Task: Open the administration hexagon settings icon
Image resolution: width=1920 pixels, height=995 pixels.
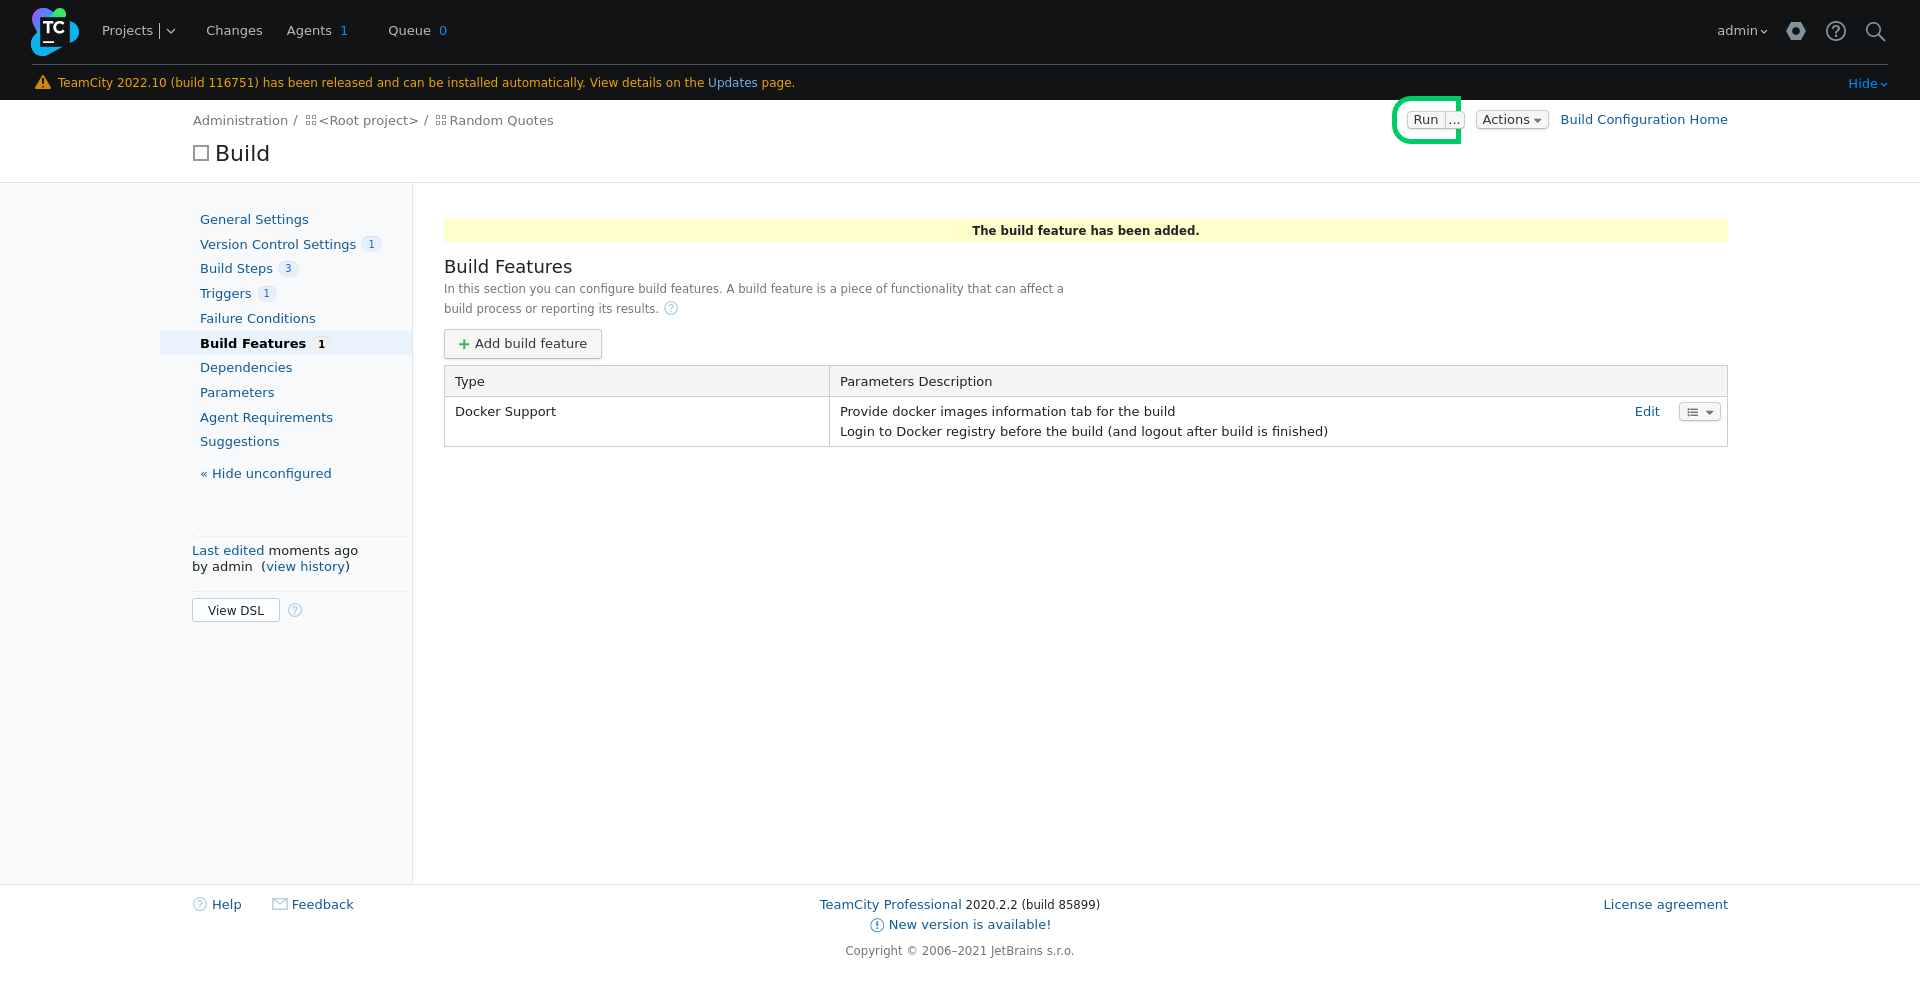Action: (x=1796, y=31)
